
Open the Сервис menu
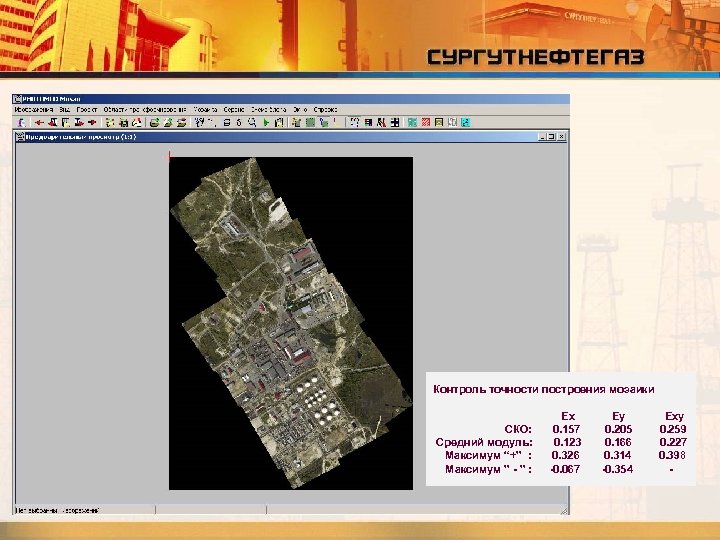234,110
